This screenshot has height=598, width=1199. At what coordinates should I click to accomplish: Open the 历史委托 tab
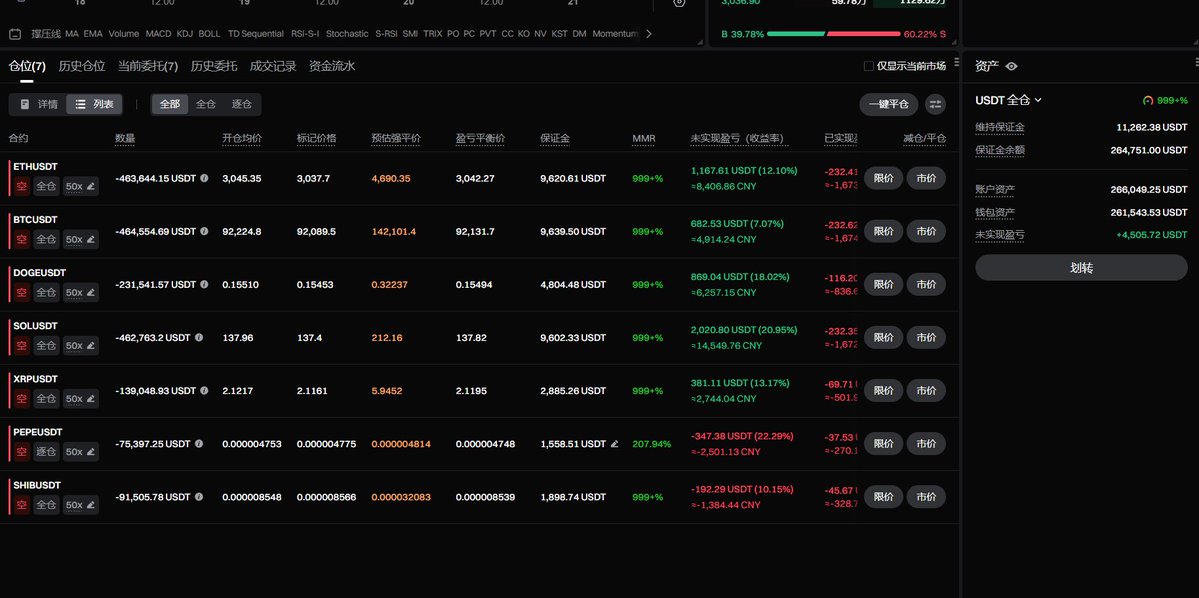pyautogui.click(x=214, y=67)
